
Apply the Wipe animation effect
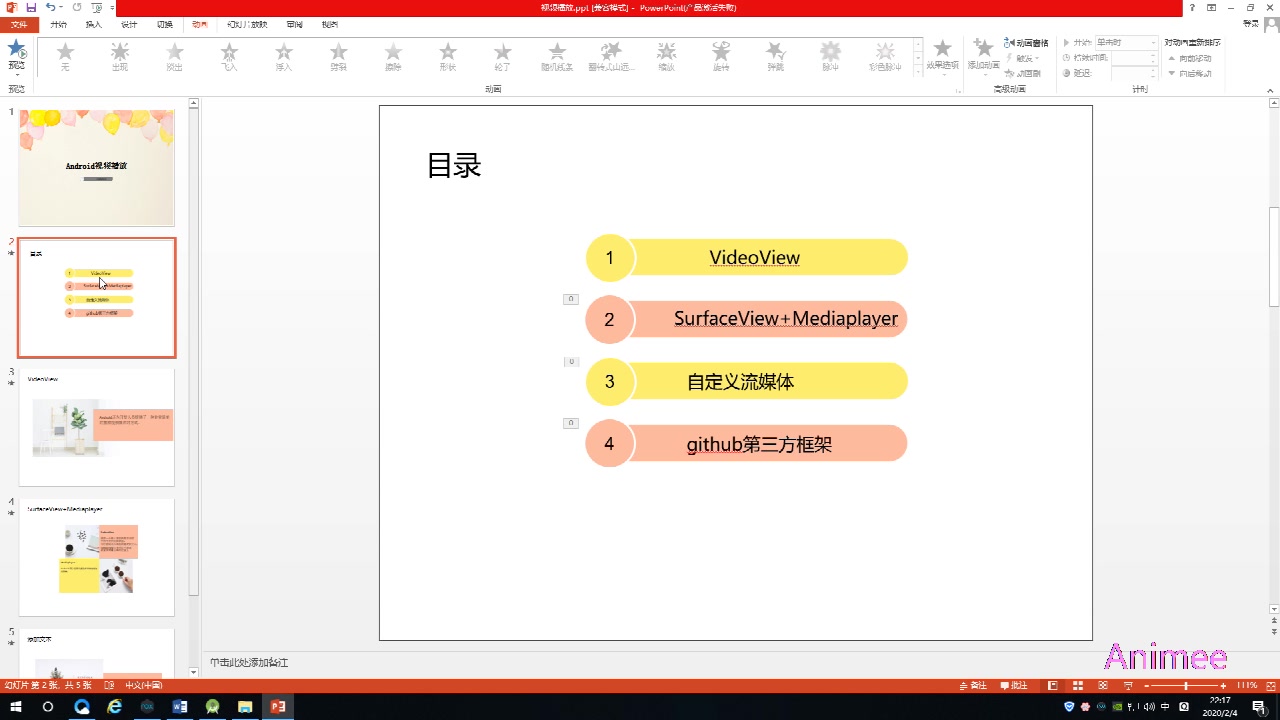click(x=393, y=56)
